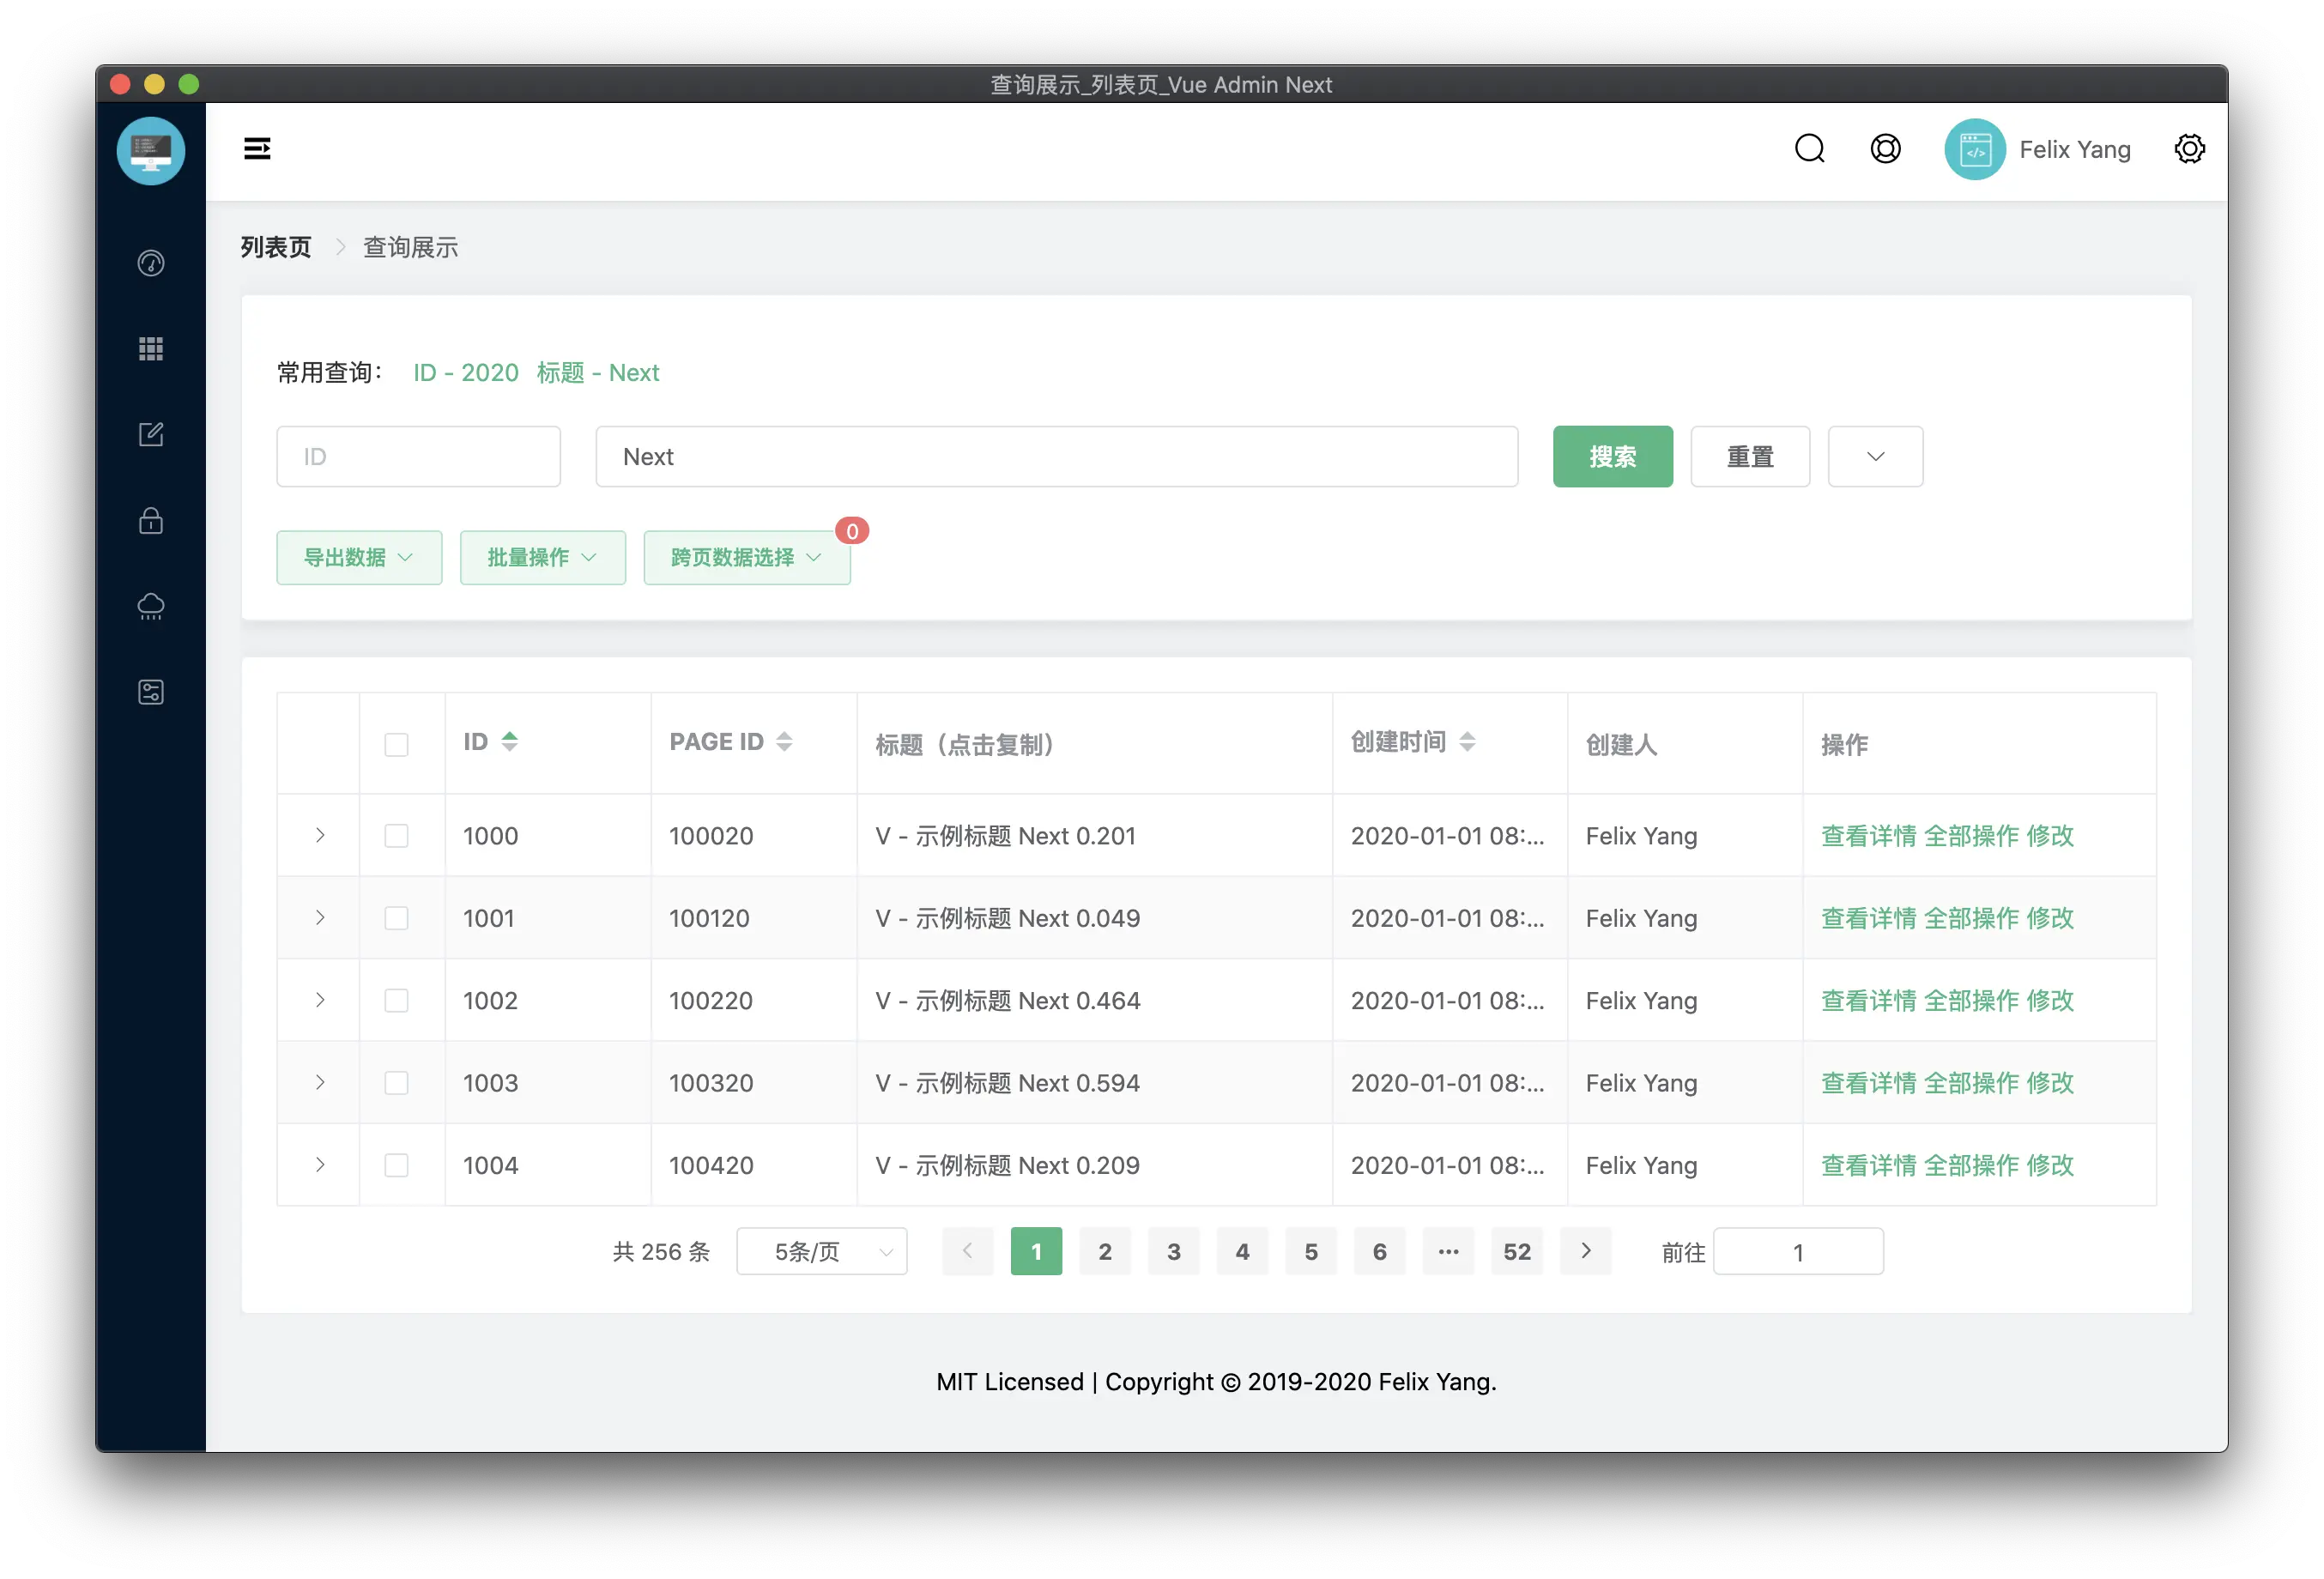
Task: Click the ID - 2020 quick query link
Action: point(466,373)
